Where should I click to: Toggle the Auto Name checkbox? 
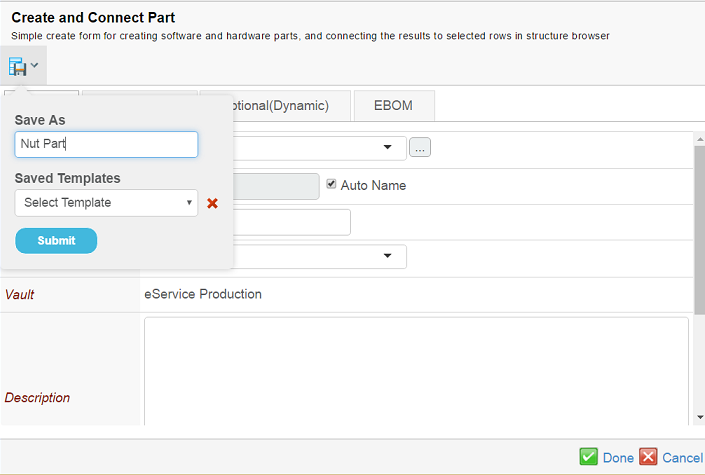[x=332, y=185]
